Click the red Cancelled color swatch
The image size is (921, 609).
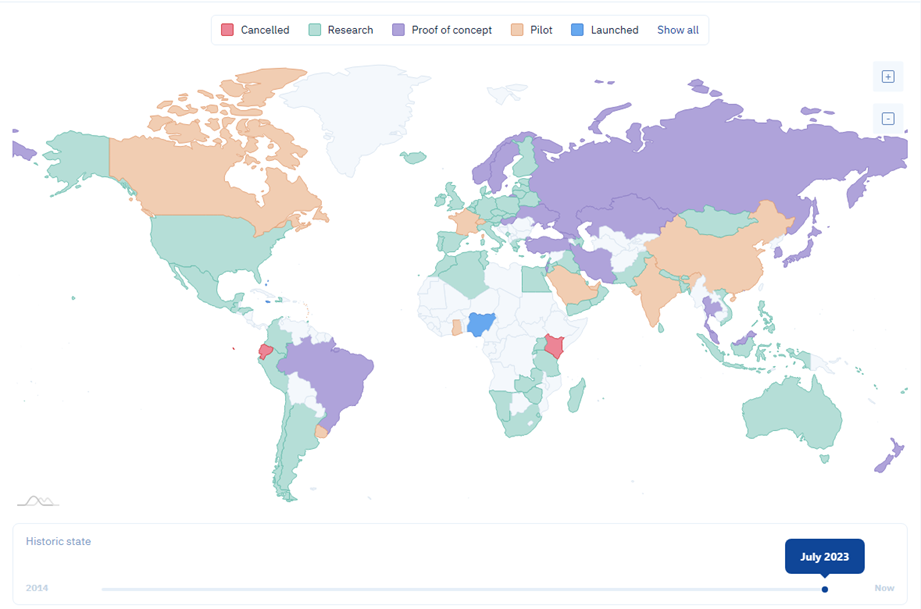(227, 30)
